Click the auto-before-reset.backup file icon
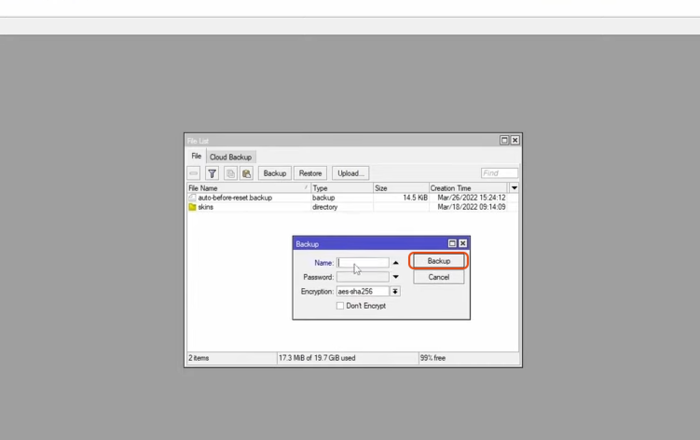Image resolution: width=700 pixels, height=440 pixels. pos(193,198)
